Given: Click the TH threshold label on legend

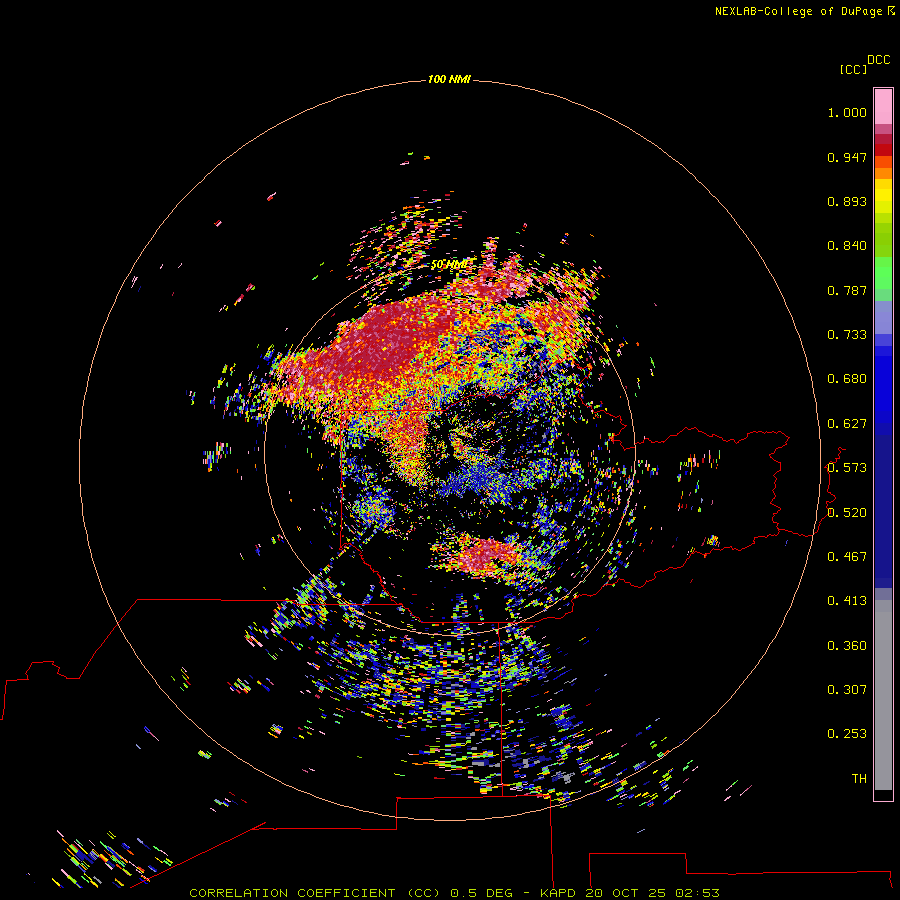Looking at the screenshot, I should click(859, 779).
